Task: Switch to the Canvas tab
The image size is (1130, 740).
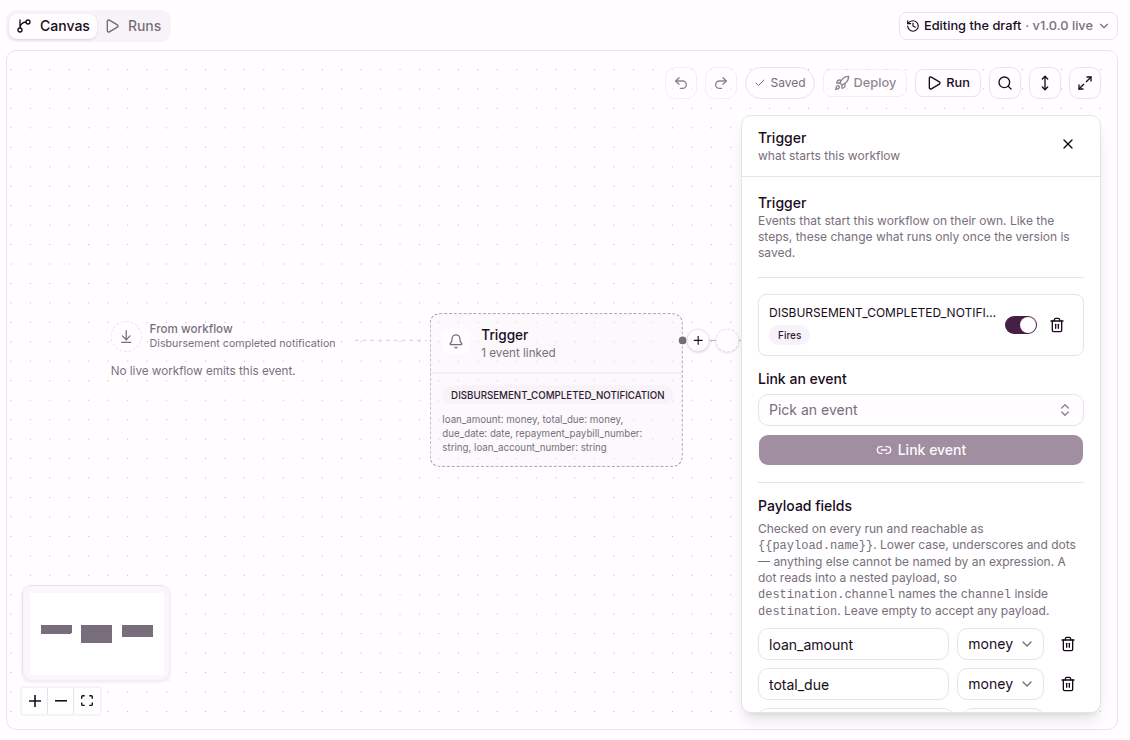Action: coord(53,26)
